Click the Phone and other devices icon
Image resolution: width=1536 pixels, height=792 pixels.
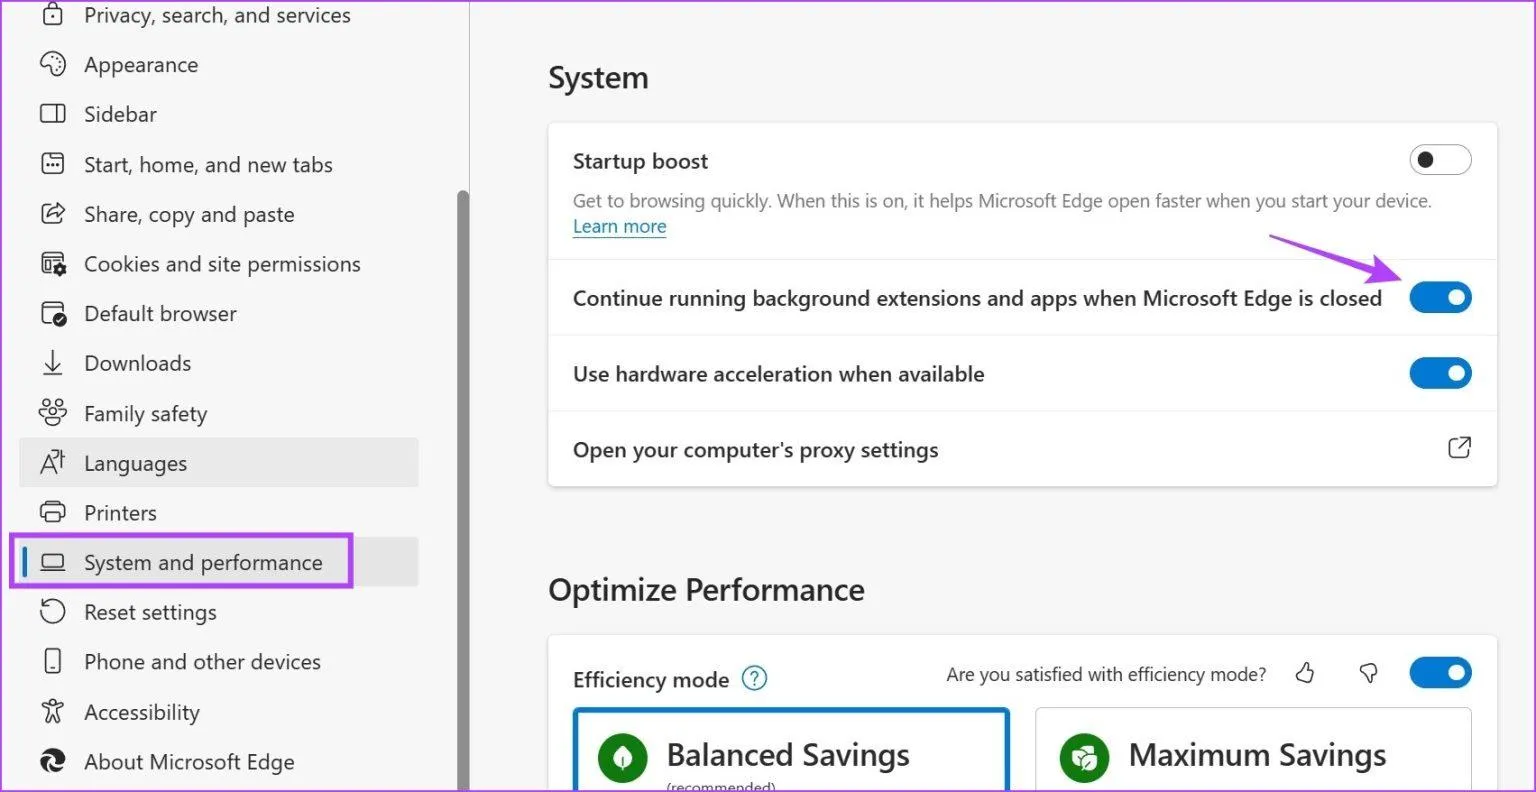53,662
